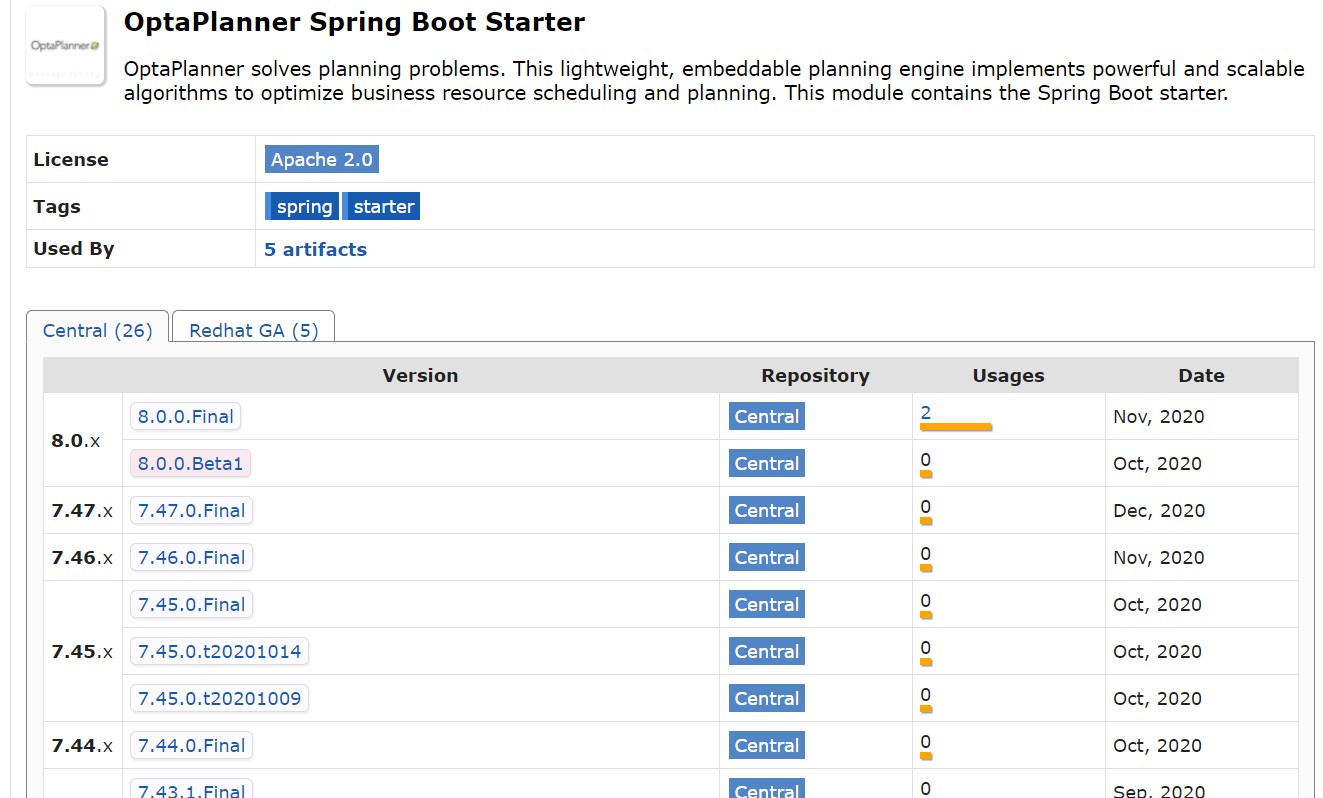Click the 8.0.x version group label
The height and width of the screenshot is (798, 1323).
point(76,440)
